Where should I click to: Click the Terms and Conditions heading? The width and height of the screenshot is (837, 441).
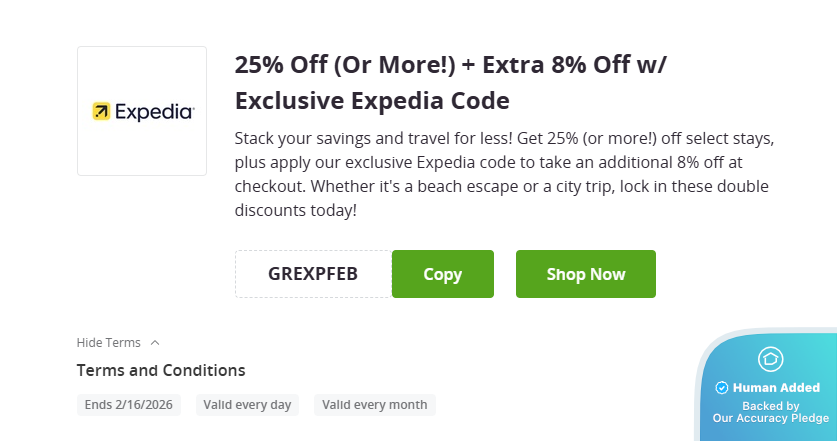[161, 370]
